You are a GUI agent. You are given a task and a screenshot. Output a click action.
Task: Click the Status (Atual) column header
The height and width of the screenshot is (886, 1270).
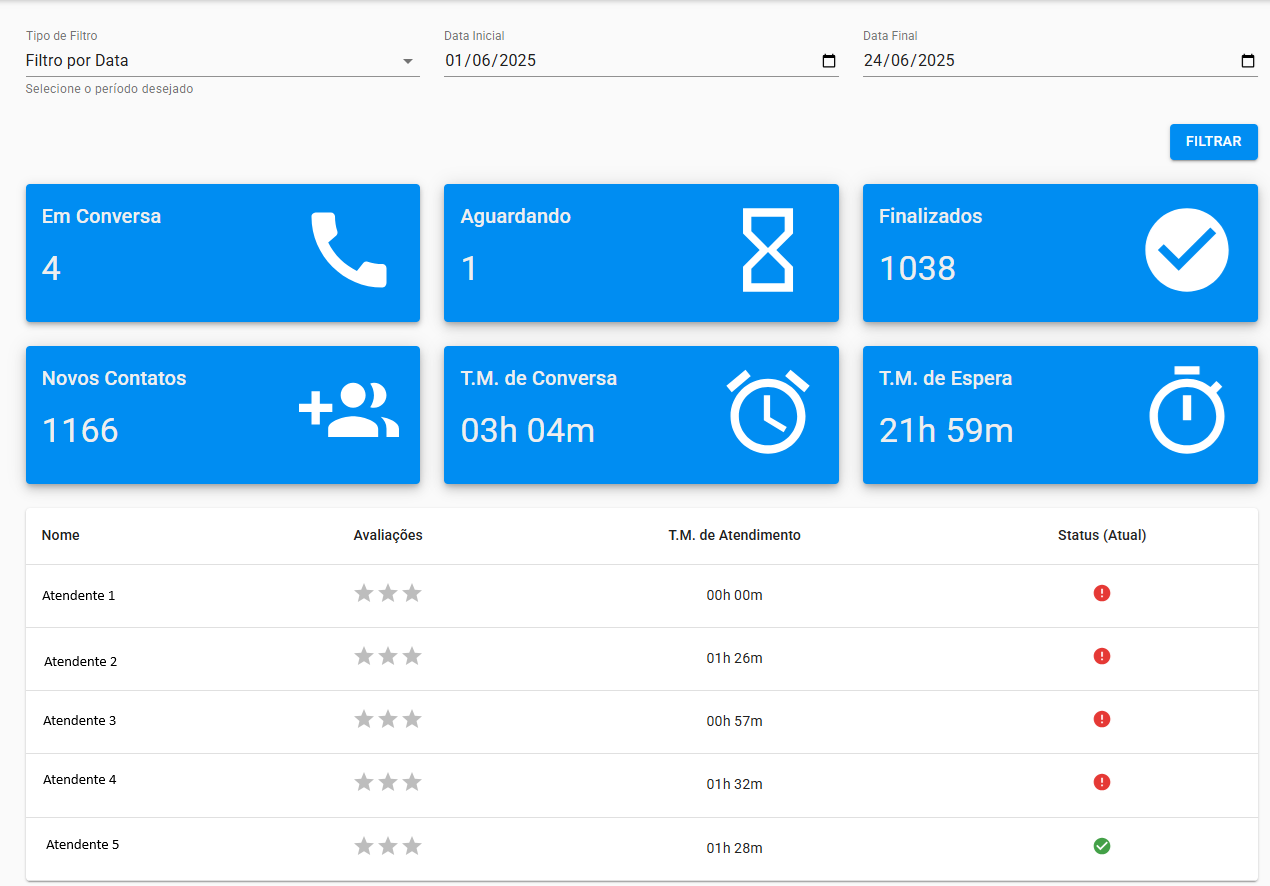1101,535
